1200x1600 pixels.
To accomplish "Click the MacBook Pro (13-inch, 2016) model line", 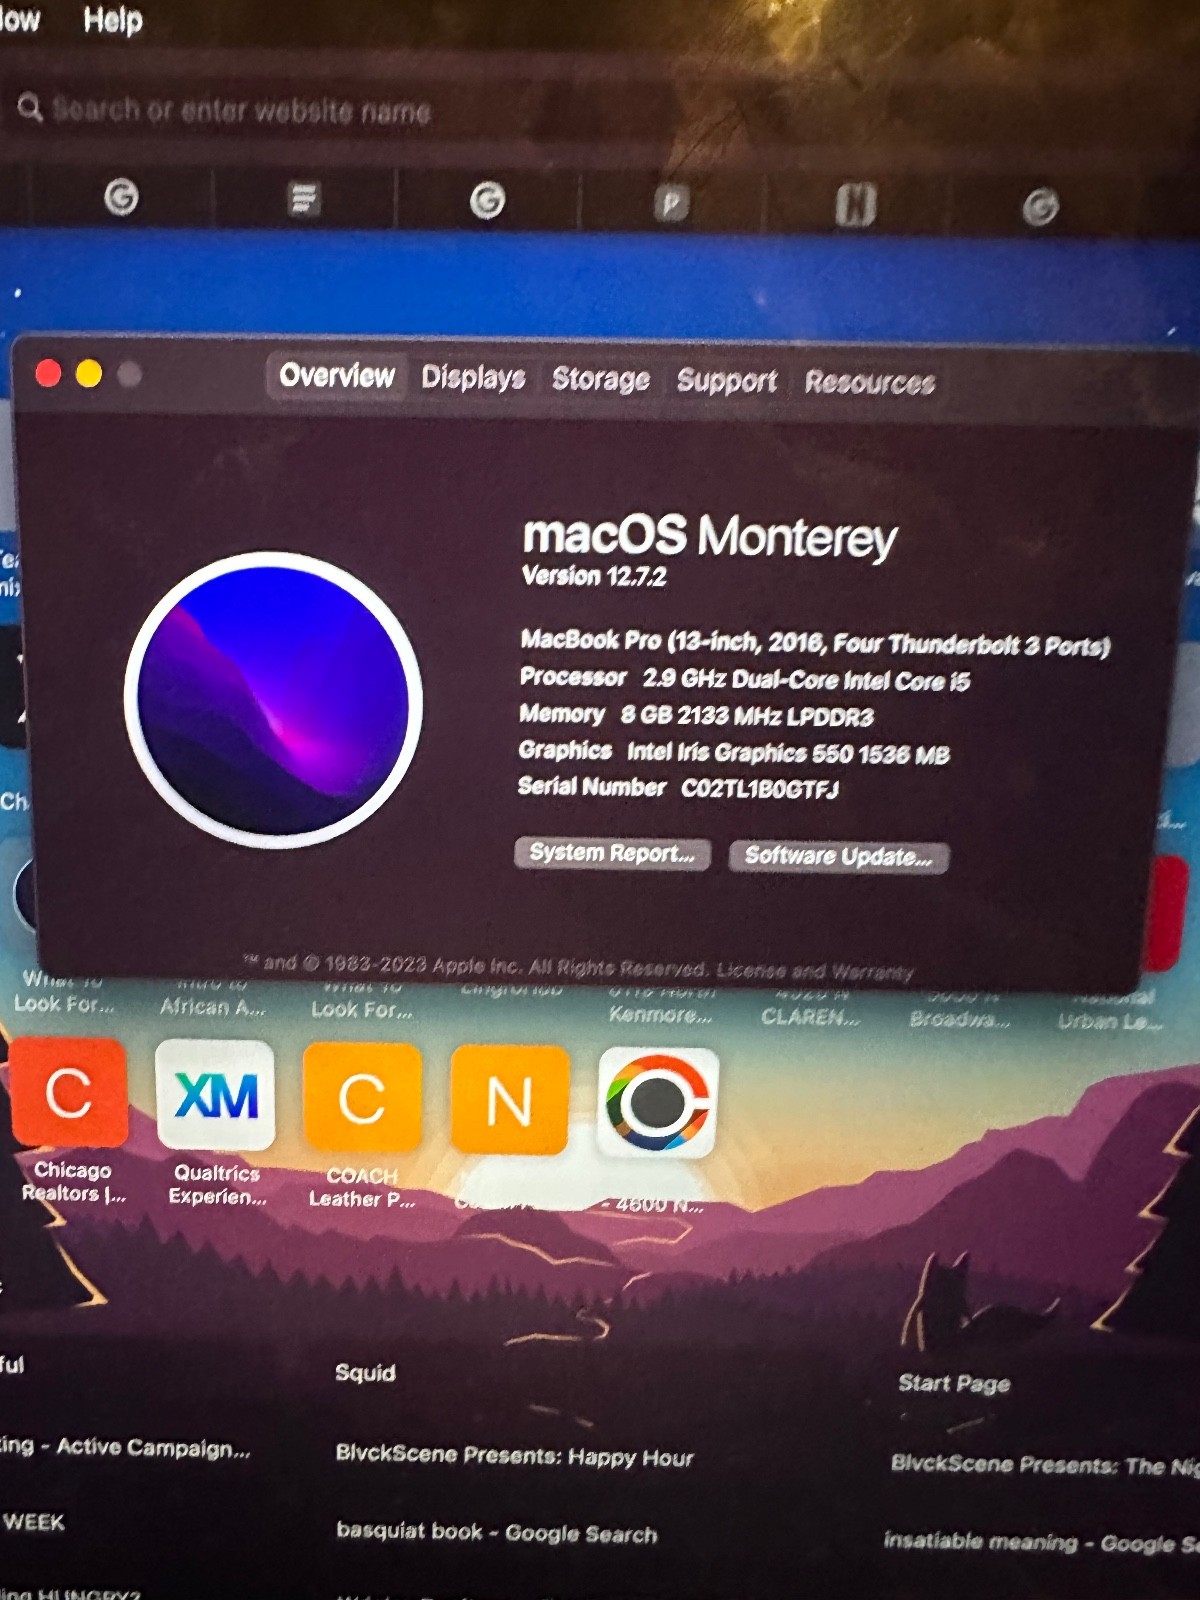I will click(x=815, y=642).
